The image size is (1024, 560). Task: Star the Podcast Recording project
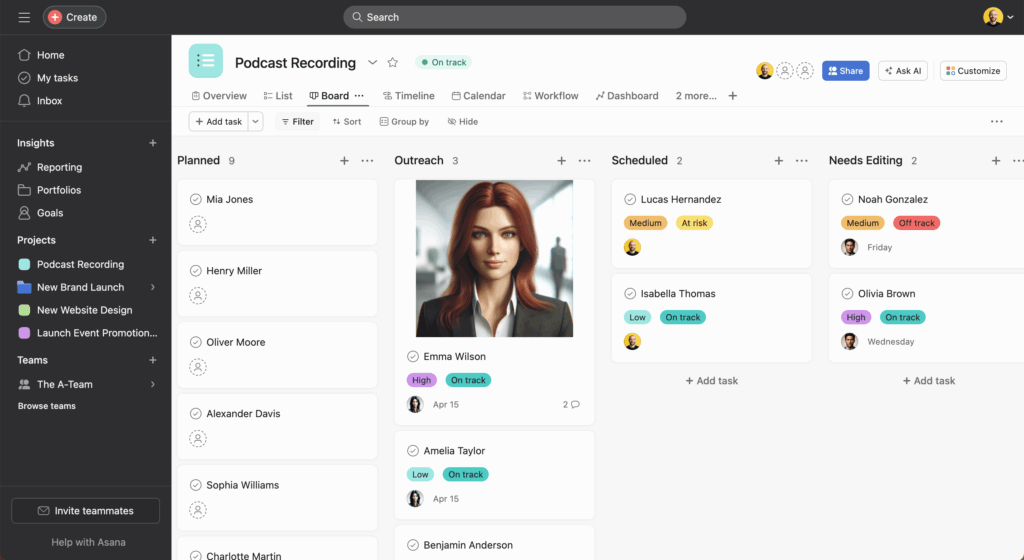[x=392, y=63]
